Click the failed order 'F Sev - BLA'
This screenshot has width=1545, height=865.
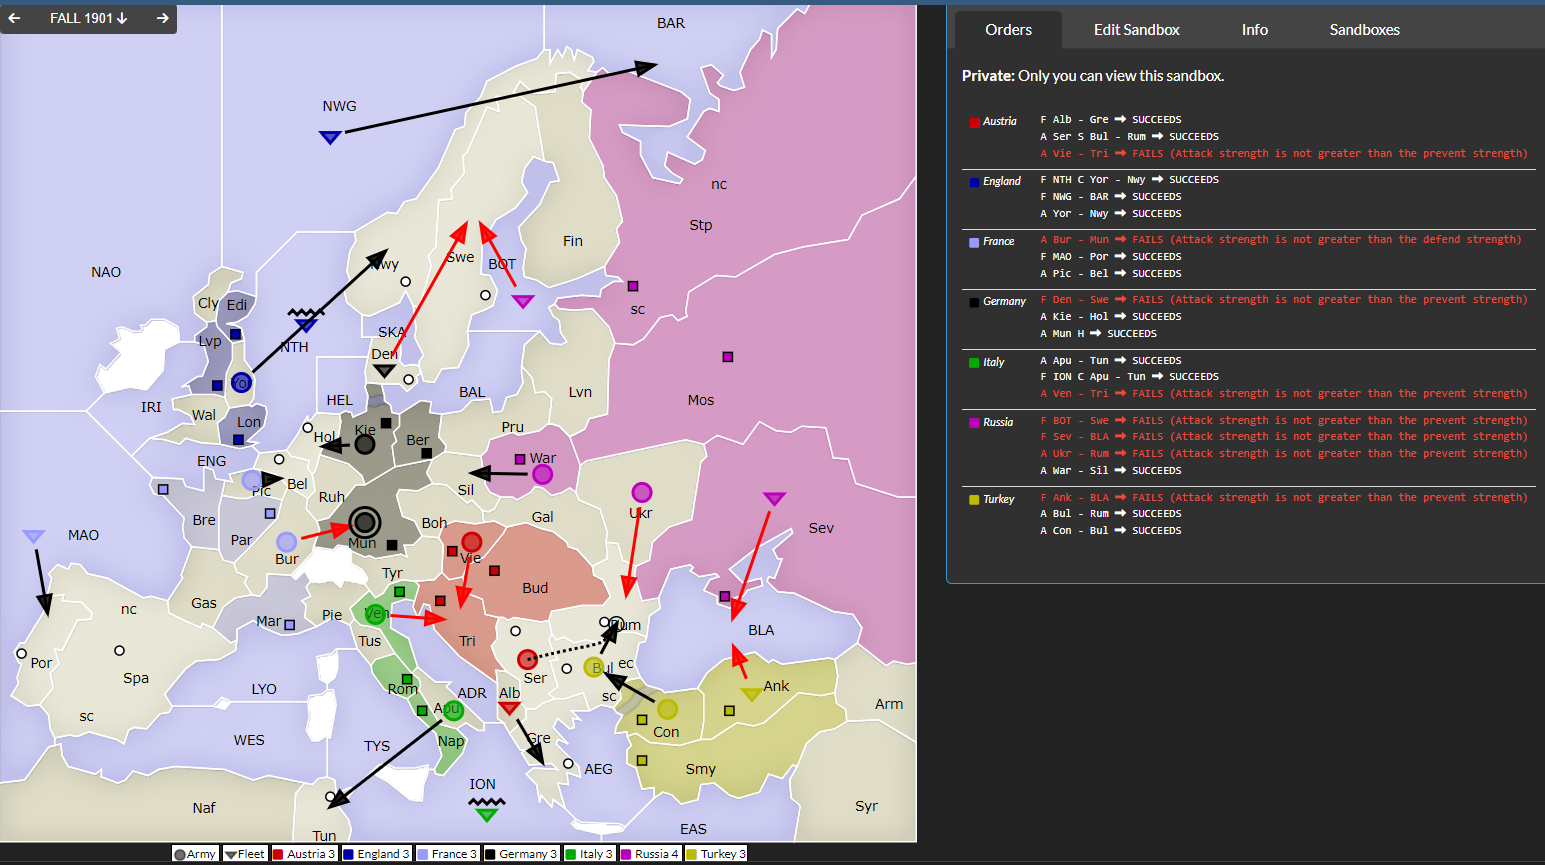pos(1284,437)
